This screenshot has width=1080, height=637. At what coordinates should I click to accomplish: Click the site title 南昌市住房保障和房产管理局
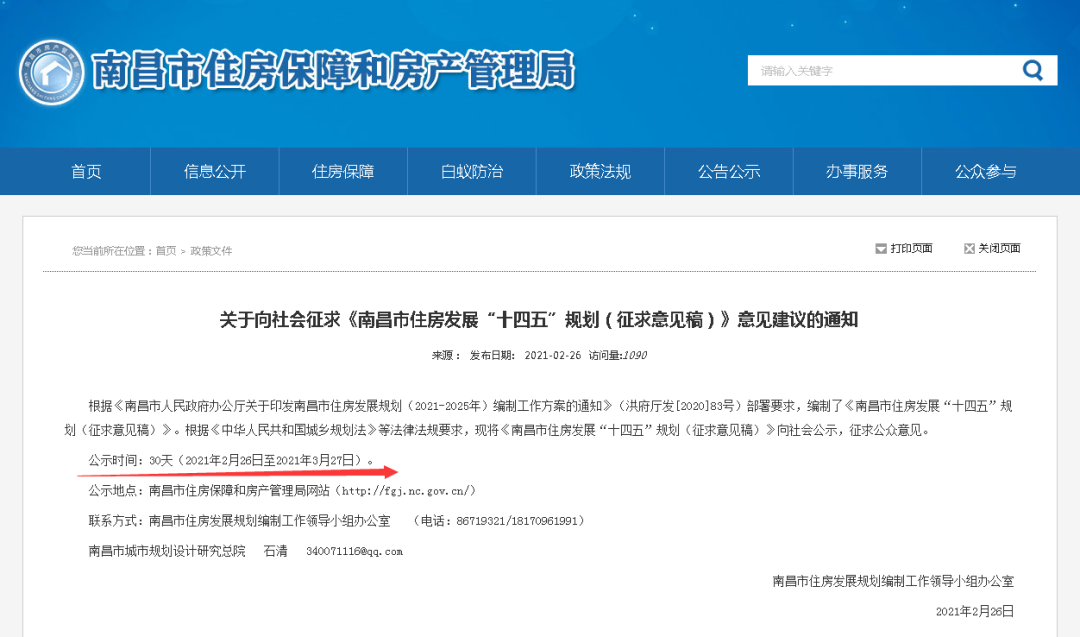333,70
